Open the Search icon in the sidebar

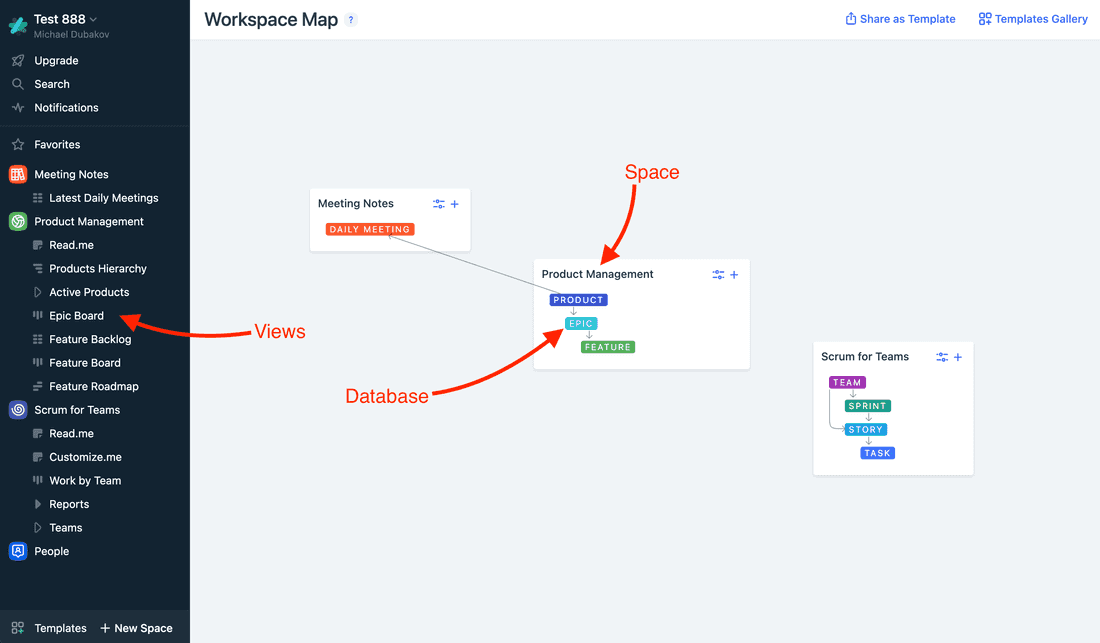20,84
